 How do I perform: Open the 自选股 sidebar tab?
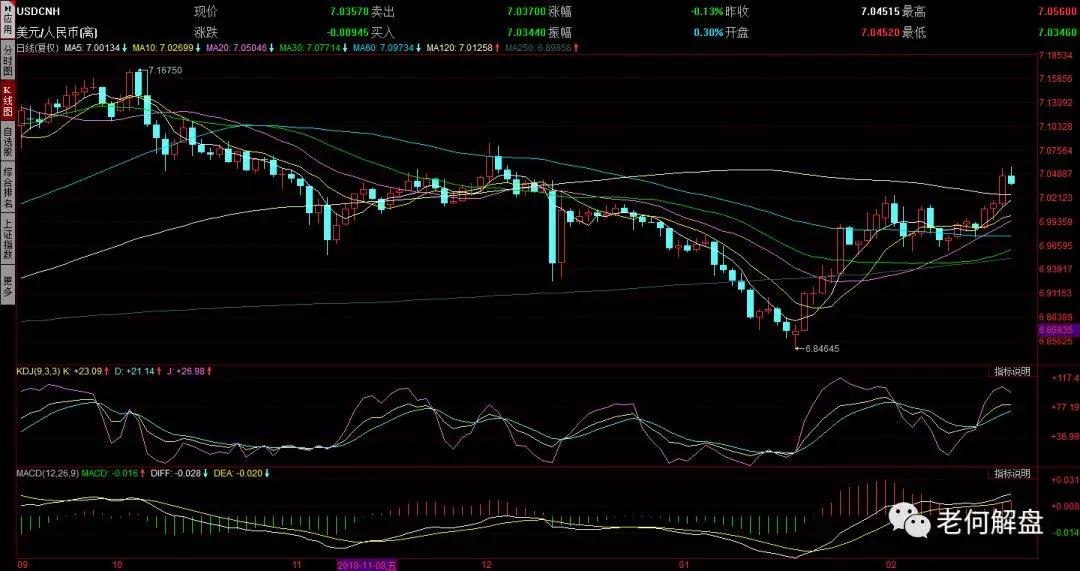click(x=7, y=141)
